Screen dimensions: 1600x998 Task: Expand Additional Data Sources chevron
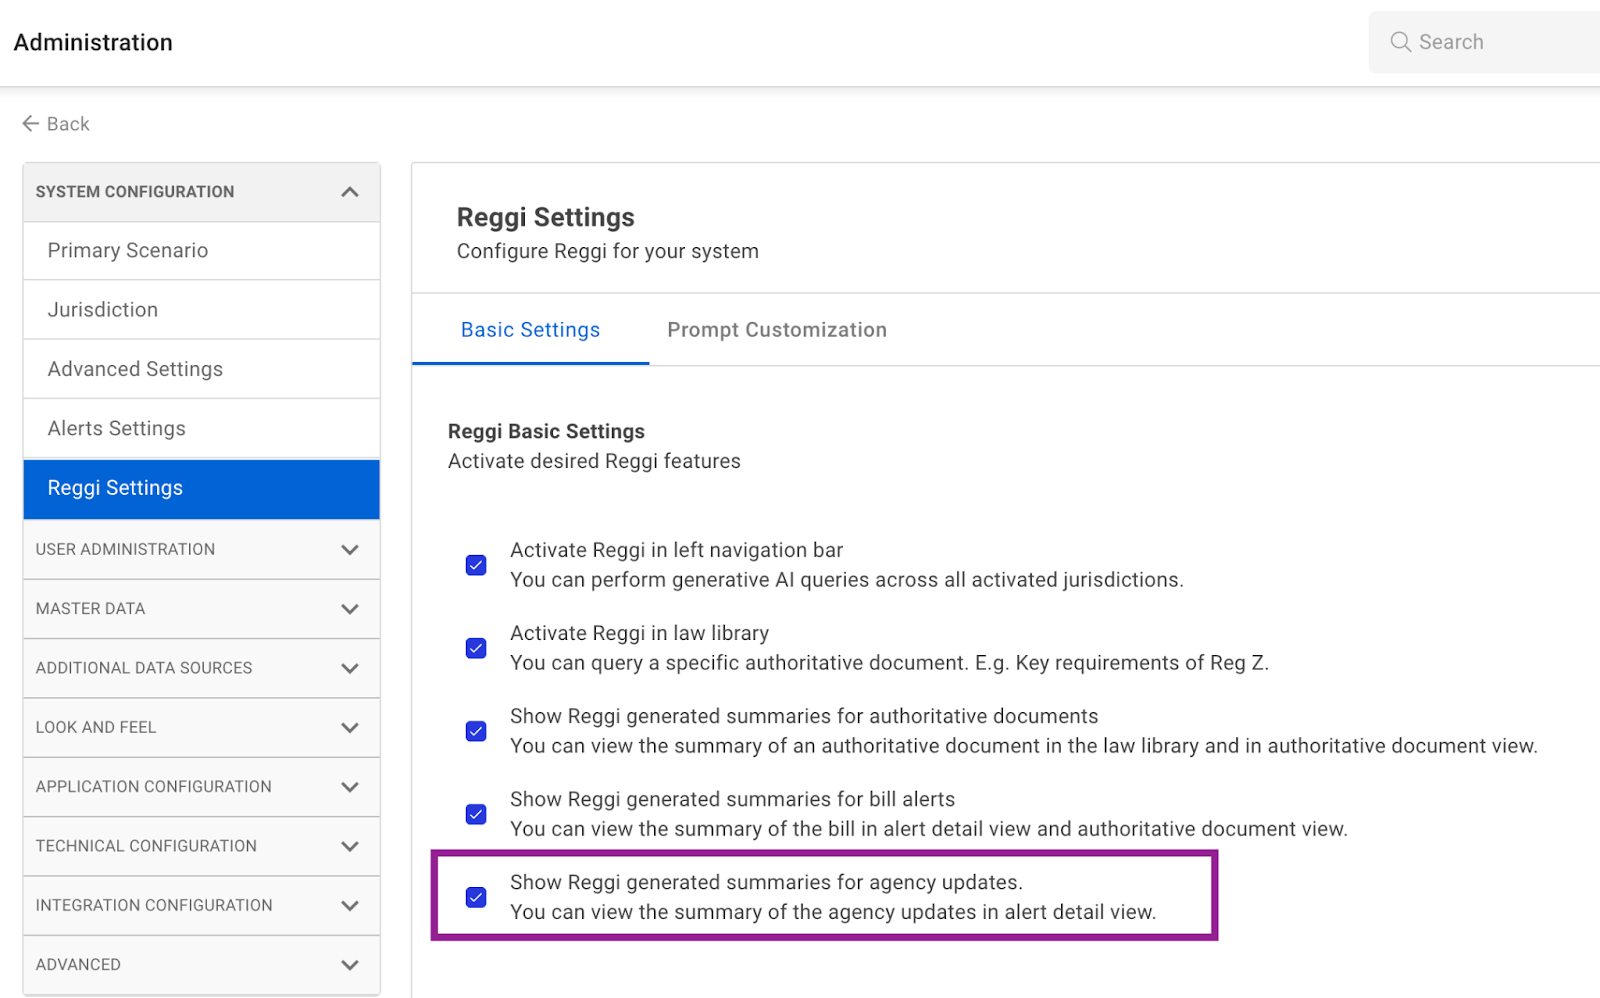(x=349, y=668)
